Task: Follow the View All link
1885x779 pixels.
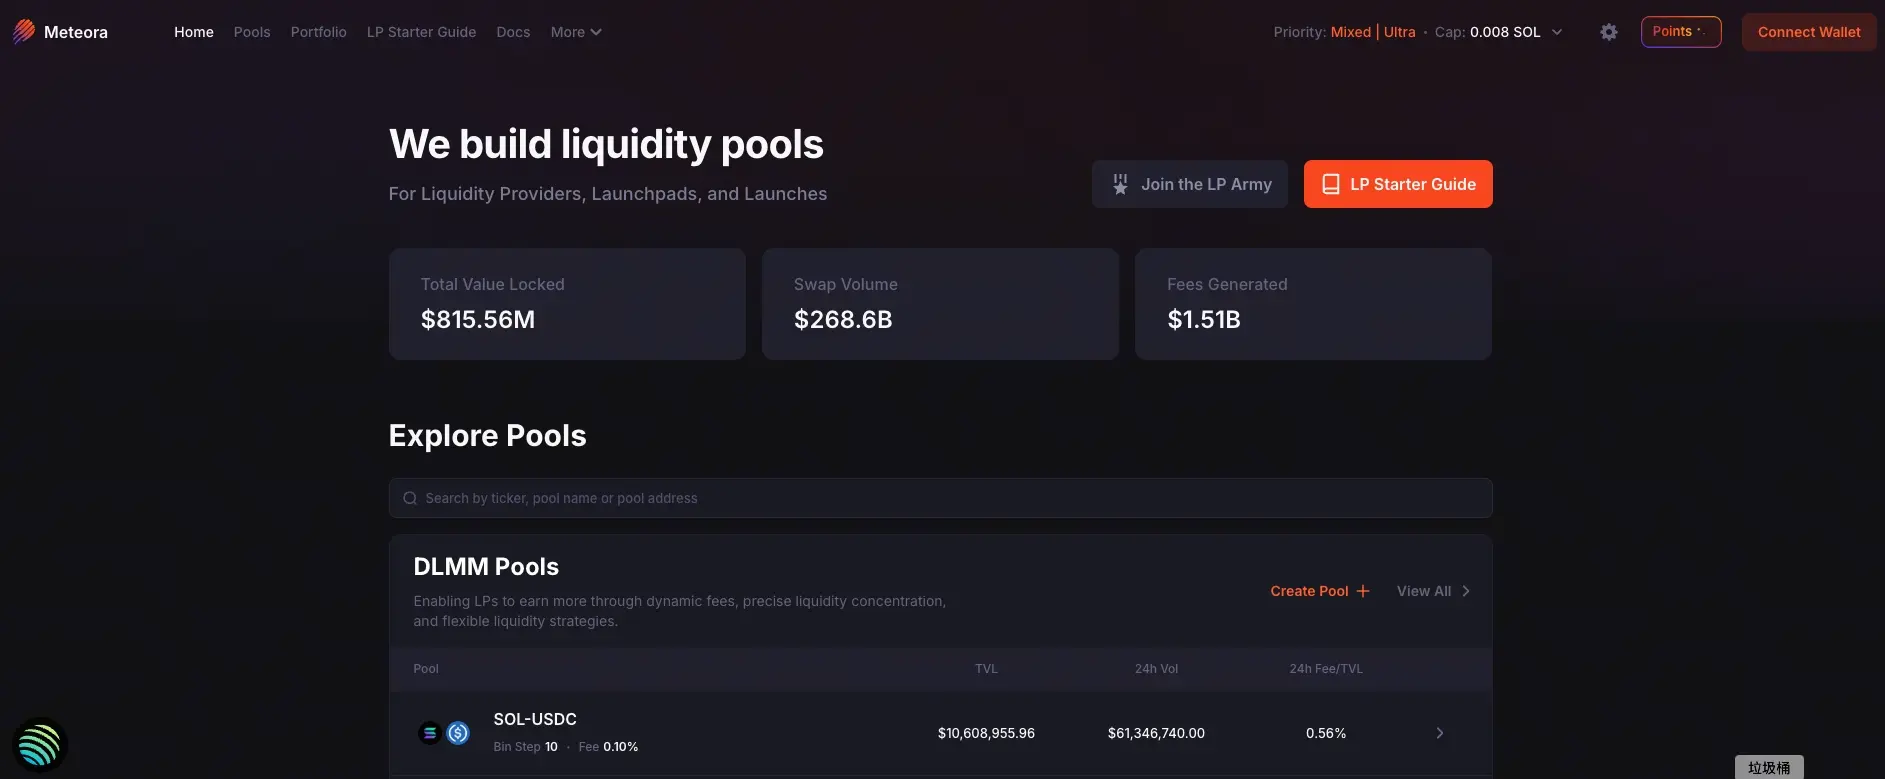Action: pyautogui.click(x=1432, y=591)
